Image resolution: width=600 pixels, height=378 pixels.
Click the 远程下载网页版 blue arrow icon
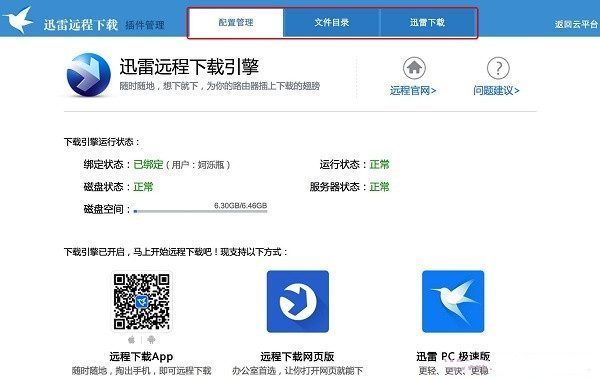(x=298, y=301)
